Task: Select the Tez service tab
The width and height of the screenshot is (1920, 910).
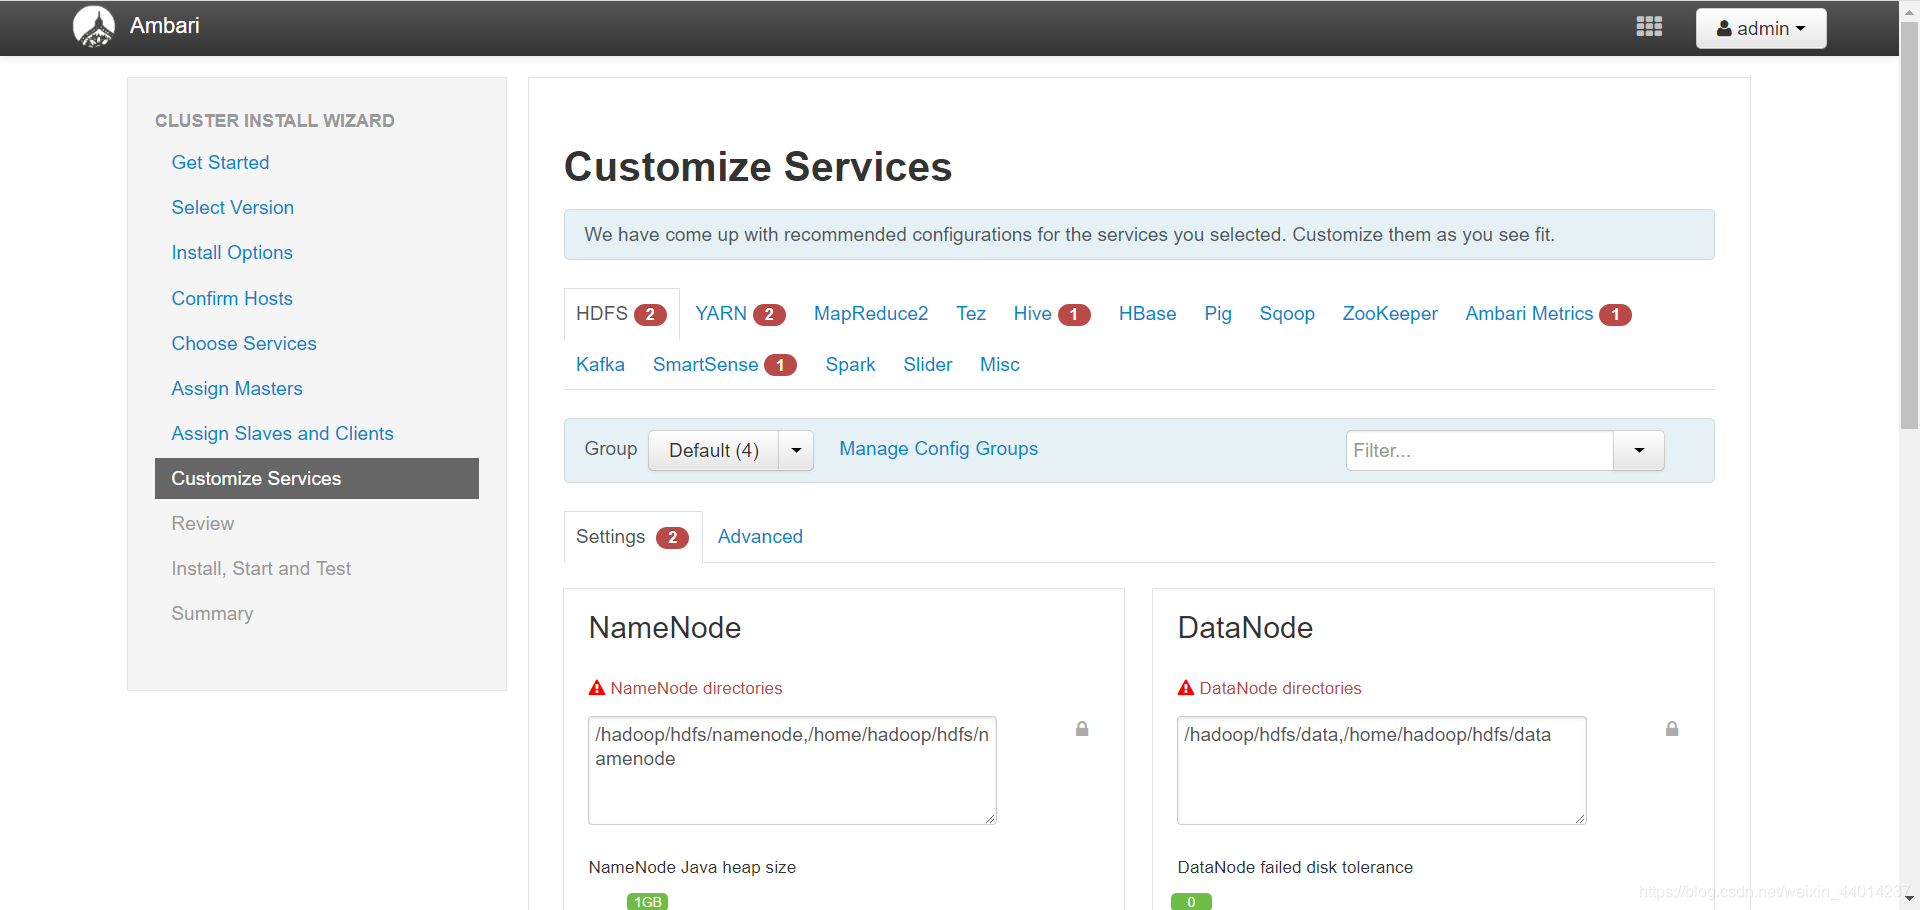Action: coord(971,314)
